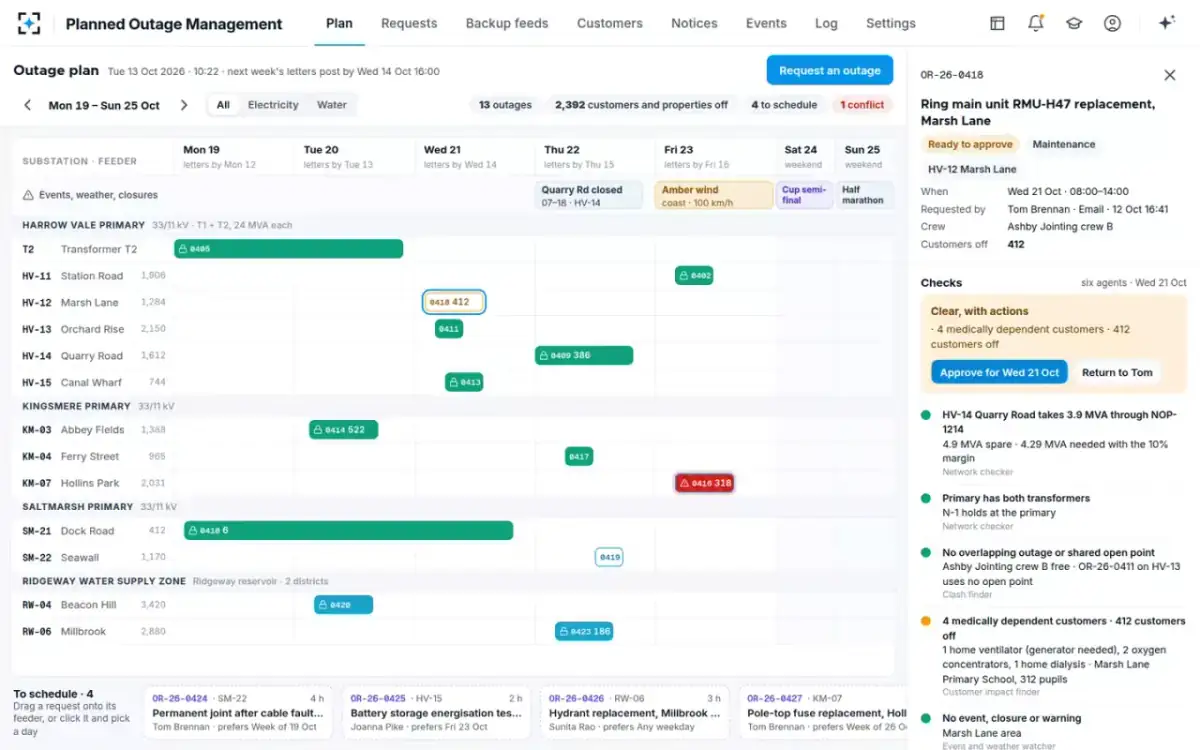Open the Backup feeds tab
1200x750 pixels.
pos(507,23)
